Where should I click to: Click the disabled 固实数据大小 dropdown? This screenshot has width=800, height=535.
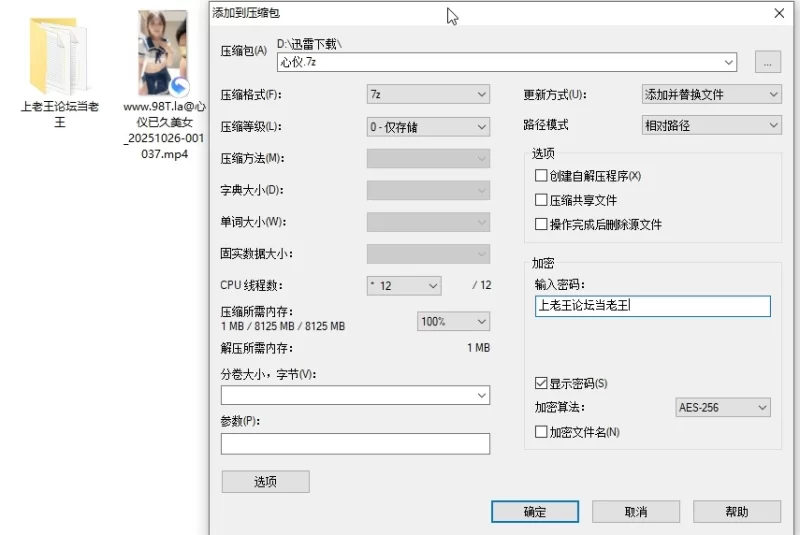click(428, 254)
